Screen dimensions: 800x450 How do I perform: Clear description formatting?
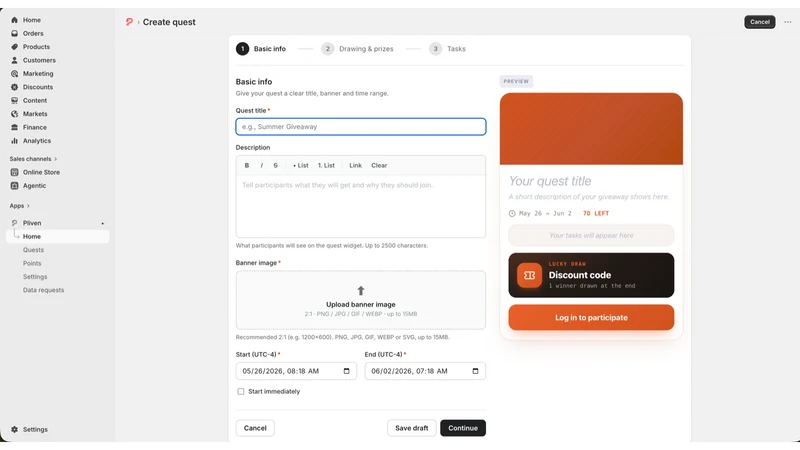tap(379, 165)
